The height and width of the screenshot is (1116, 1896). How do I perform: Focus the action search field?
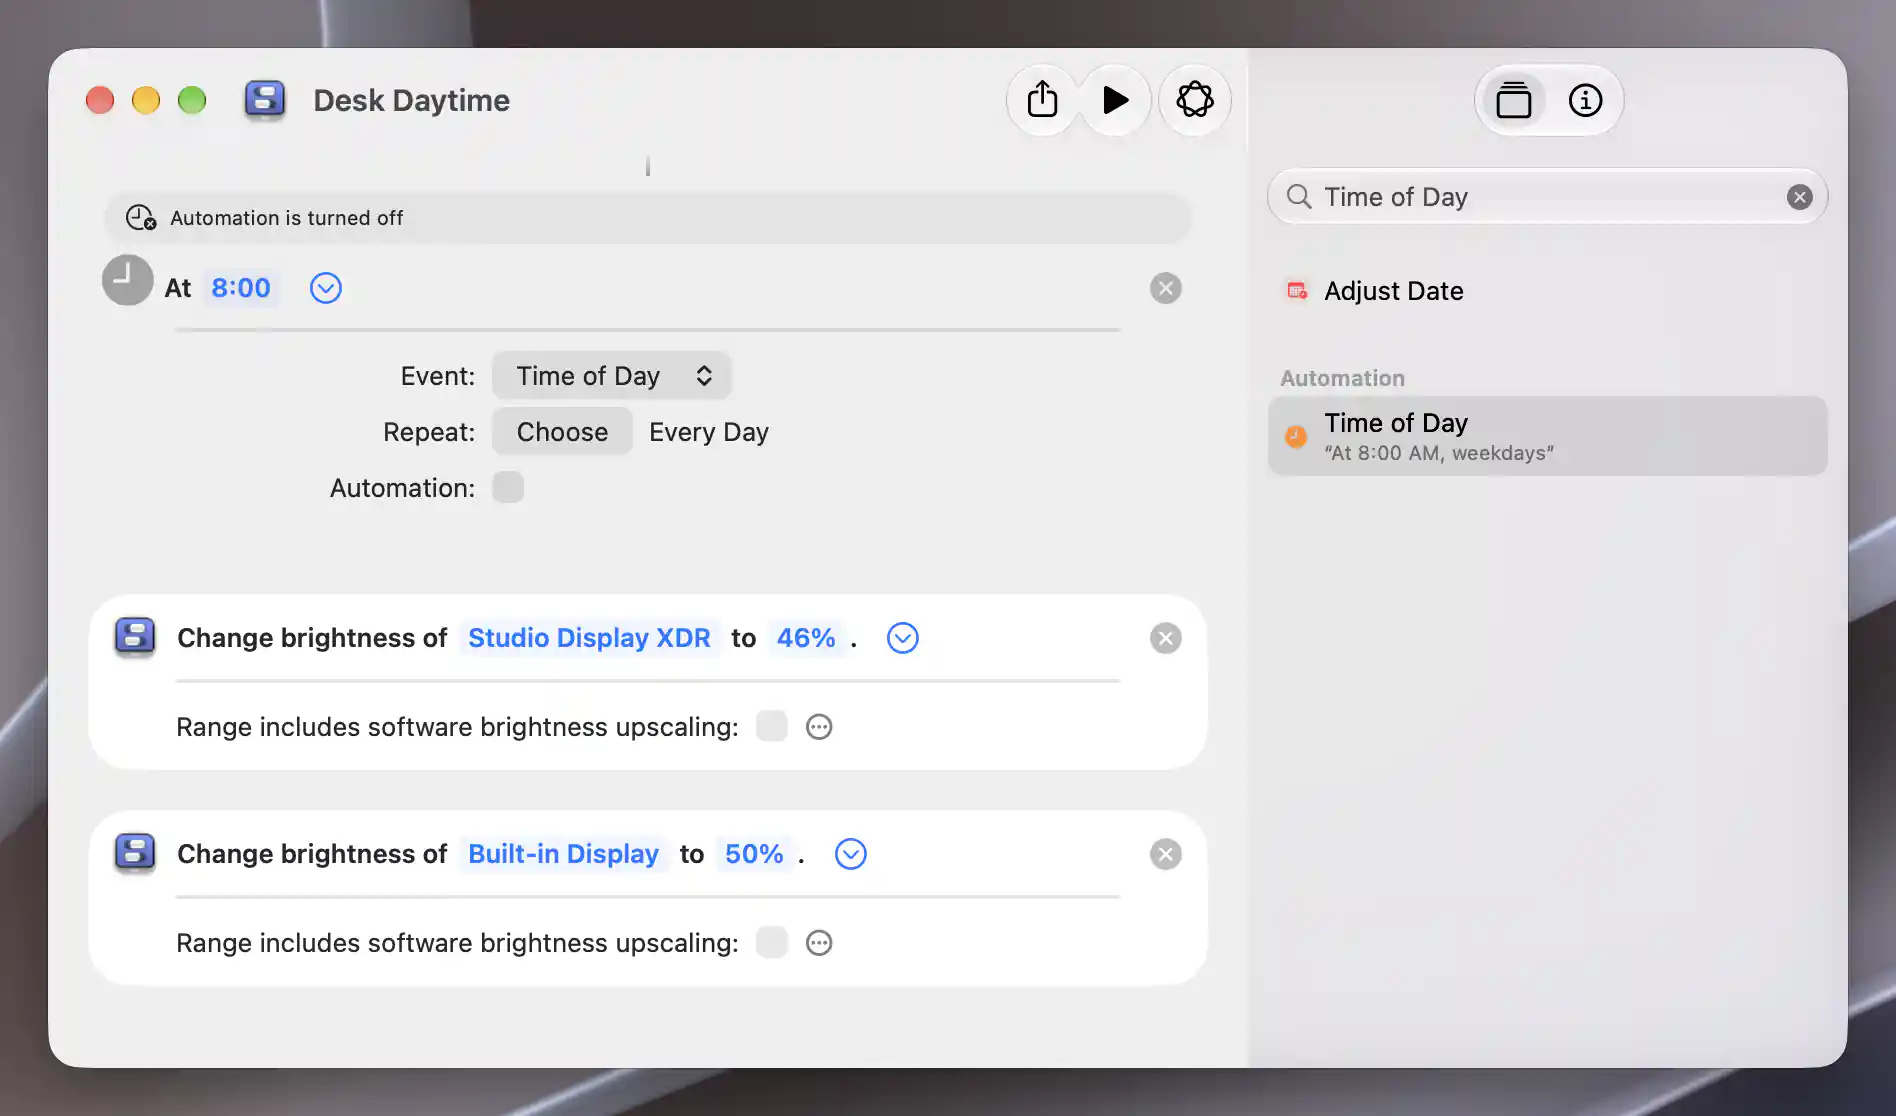(x=1548, y=197)
